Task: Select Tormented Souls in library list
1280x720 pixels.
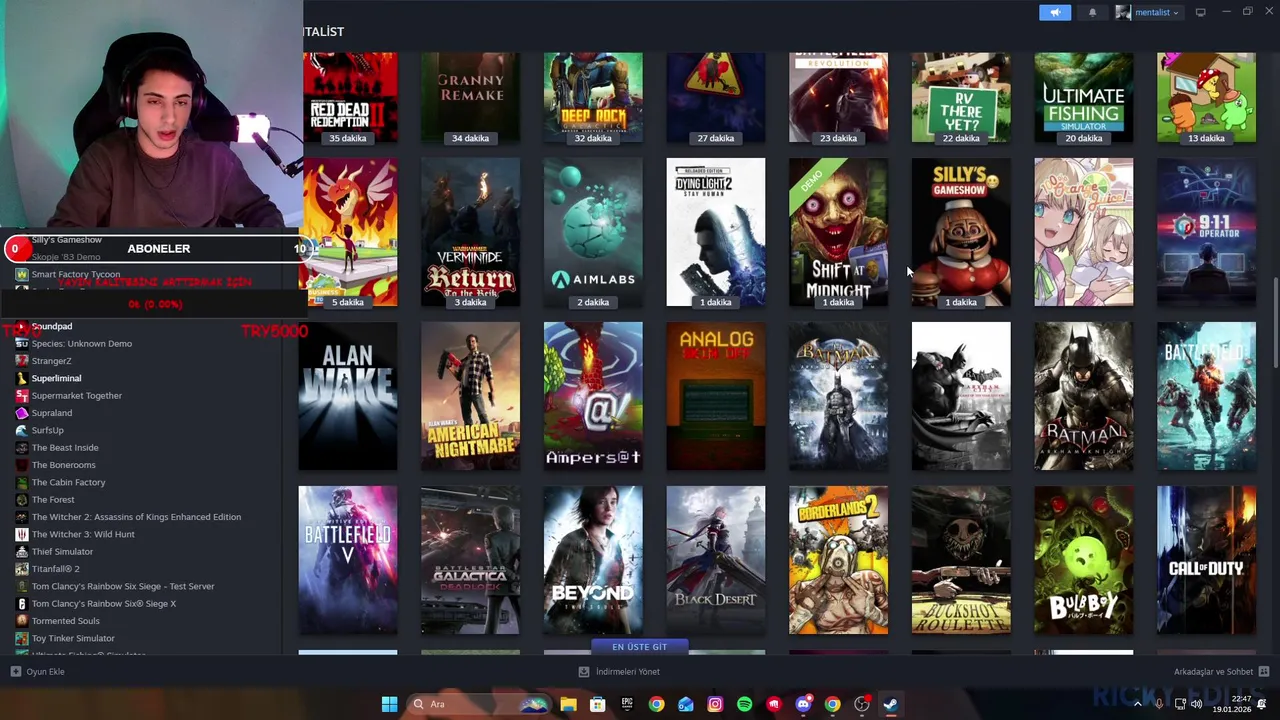Action: click(x=65, y=621)
